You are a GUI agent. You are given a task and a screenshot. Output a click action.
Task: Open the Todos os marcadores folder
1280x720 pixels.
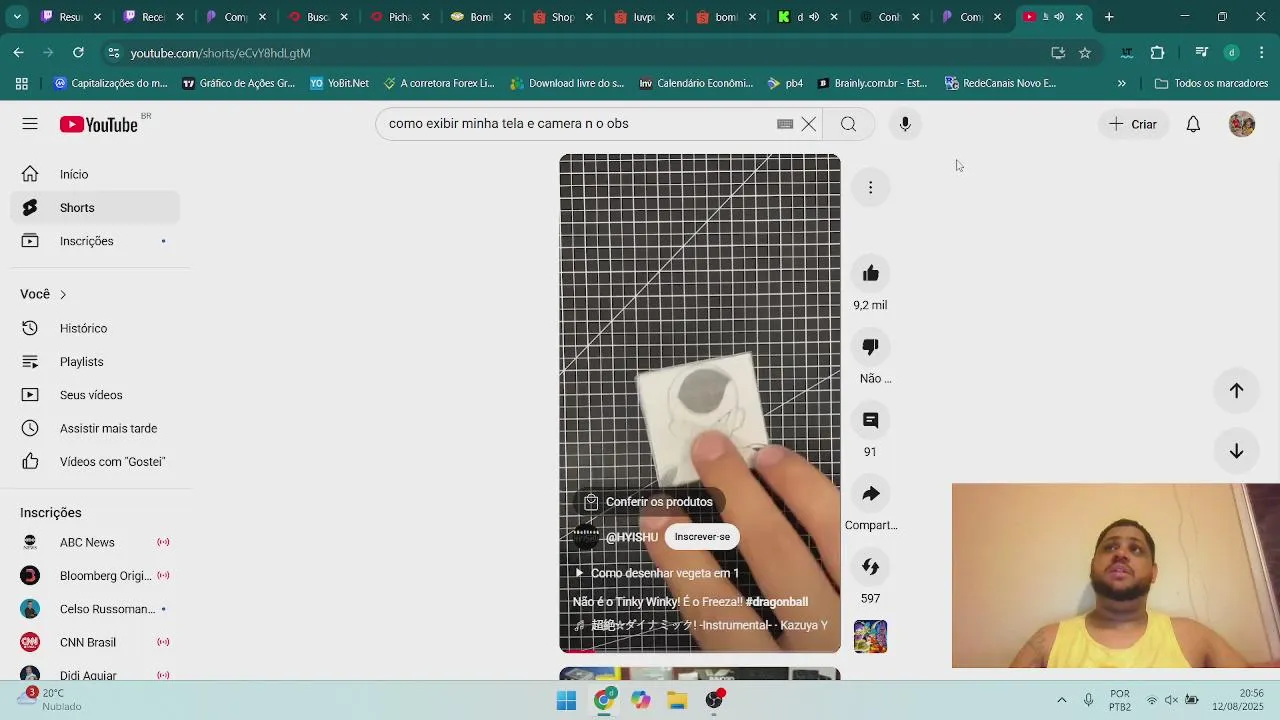[x=1211, y=84]
